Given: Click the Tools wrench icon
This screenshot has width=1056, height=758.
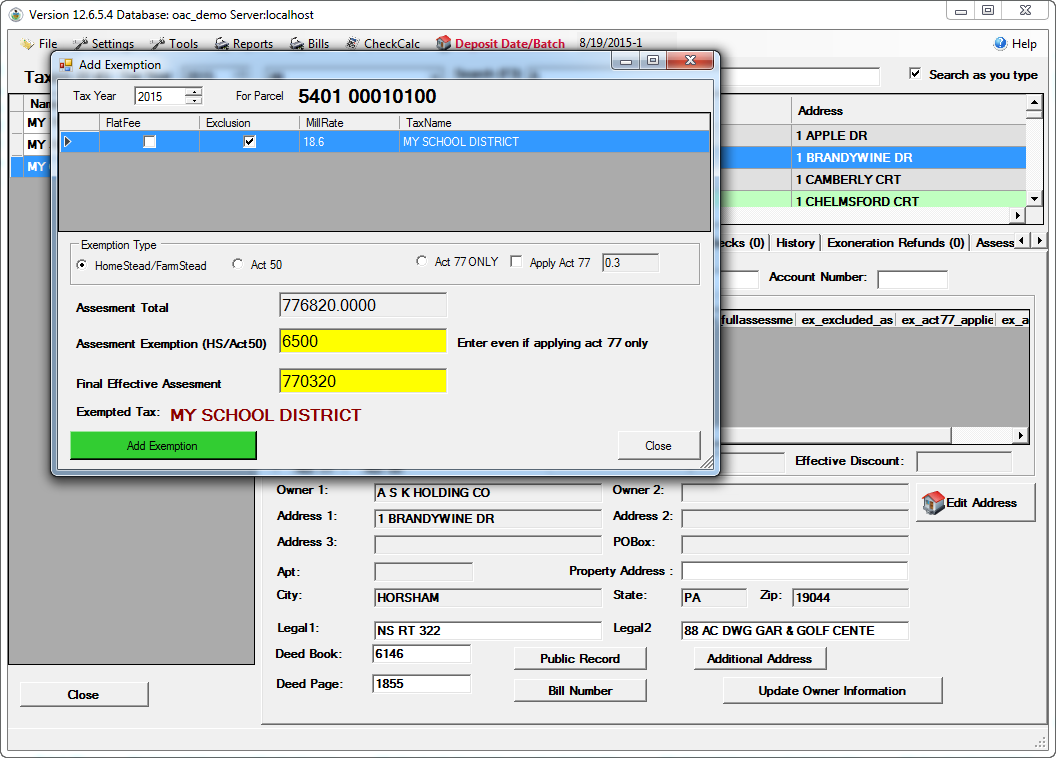Looking at the screenshot, I should pyautogui.click(x=158, y=44).
